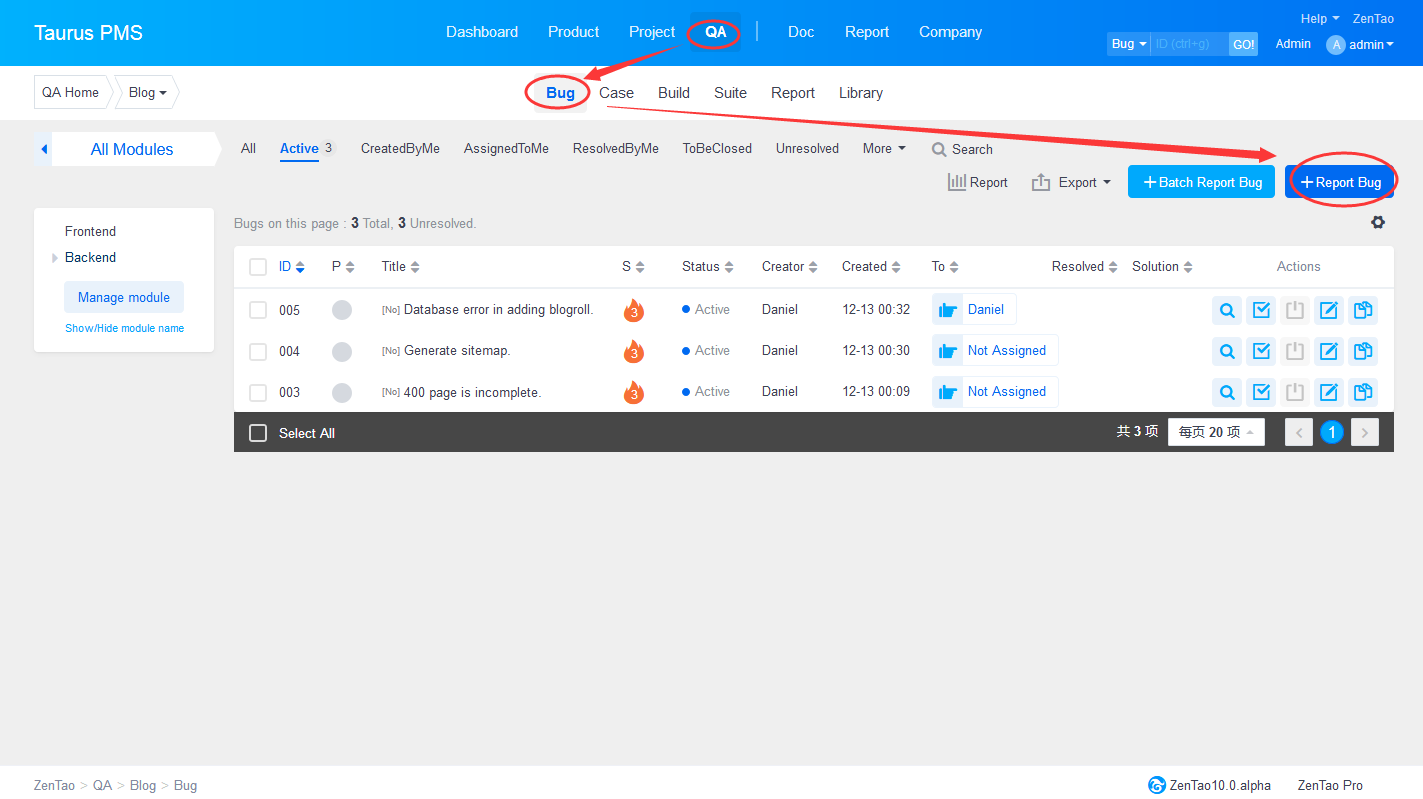Click severity flame icon for bug 003

coord(633,392)
